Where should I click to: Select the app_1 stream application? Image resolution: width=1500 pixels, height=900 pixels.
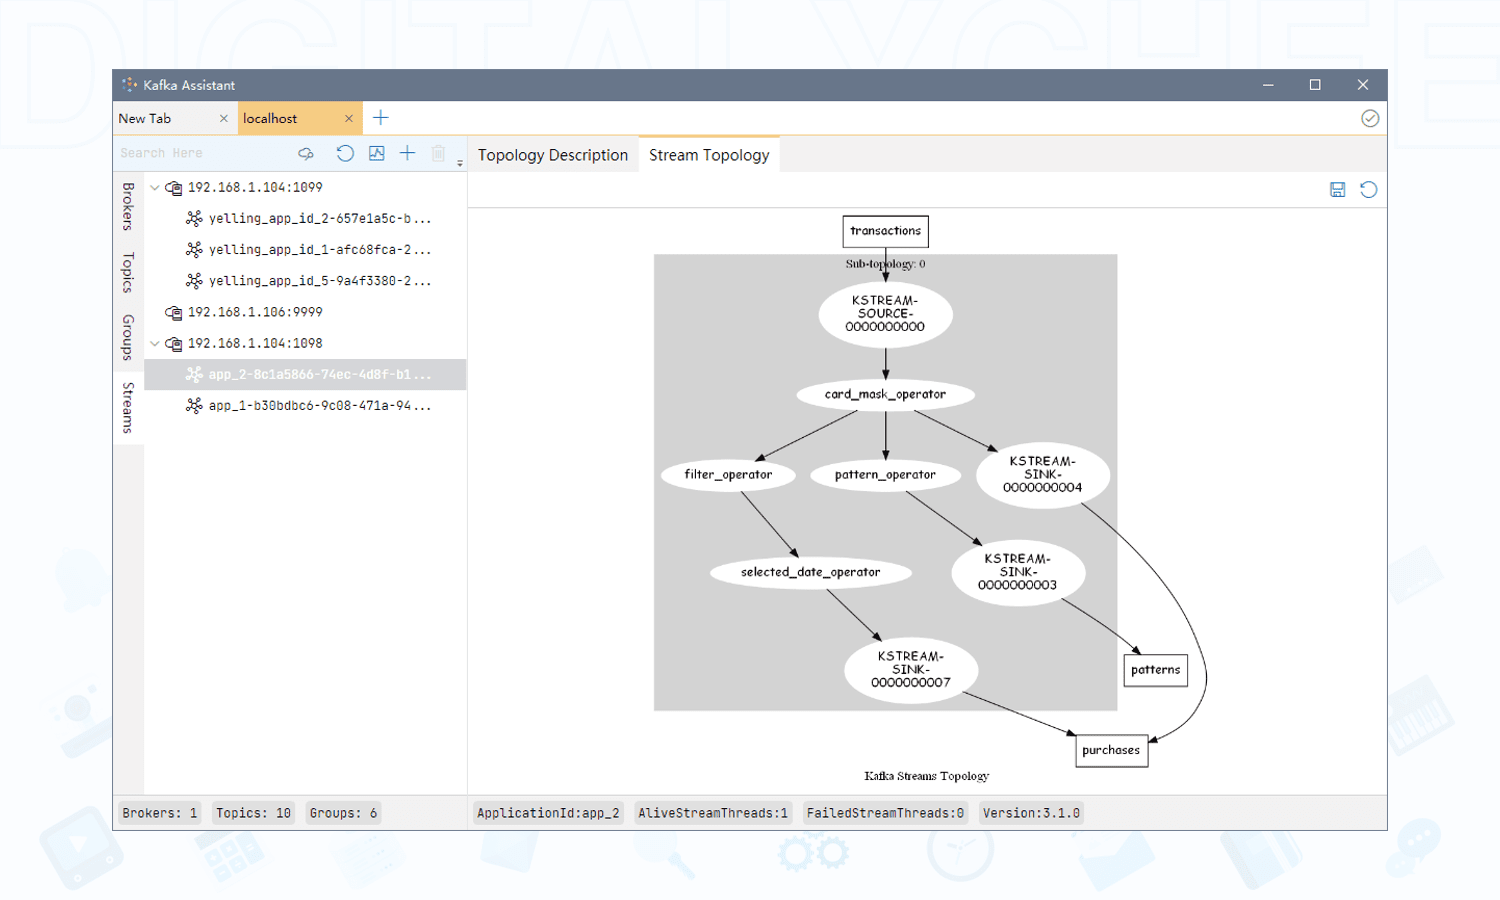point(319,406)
